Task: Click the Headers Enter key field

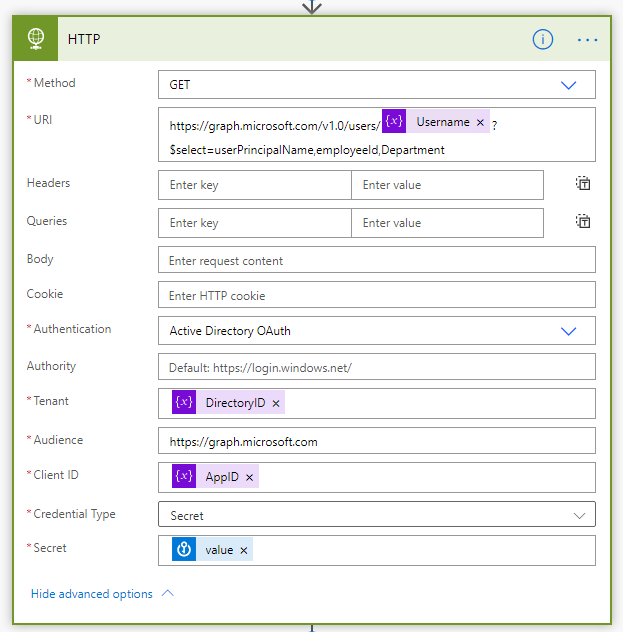Action: [255, 185]
